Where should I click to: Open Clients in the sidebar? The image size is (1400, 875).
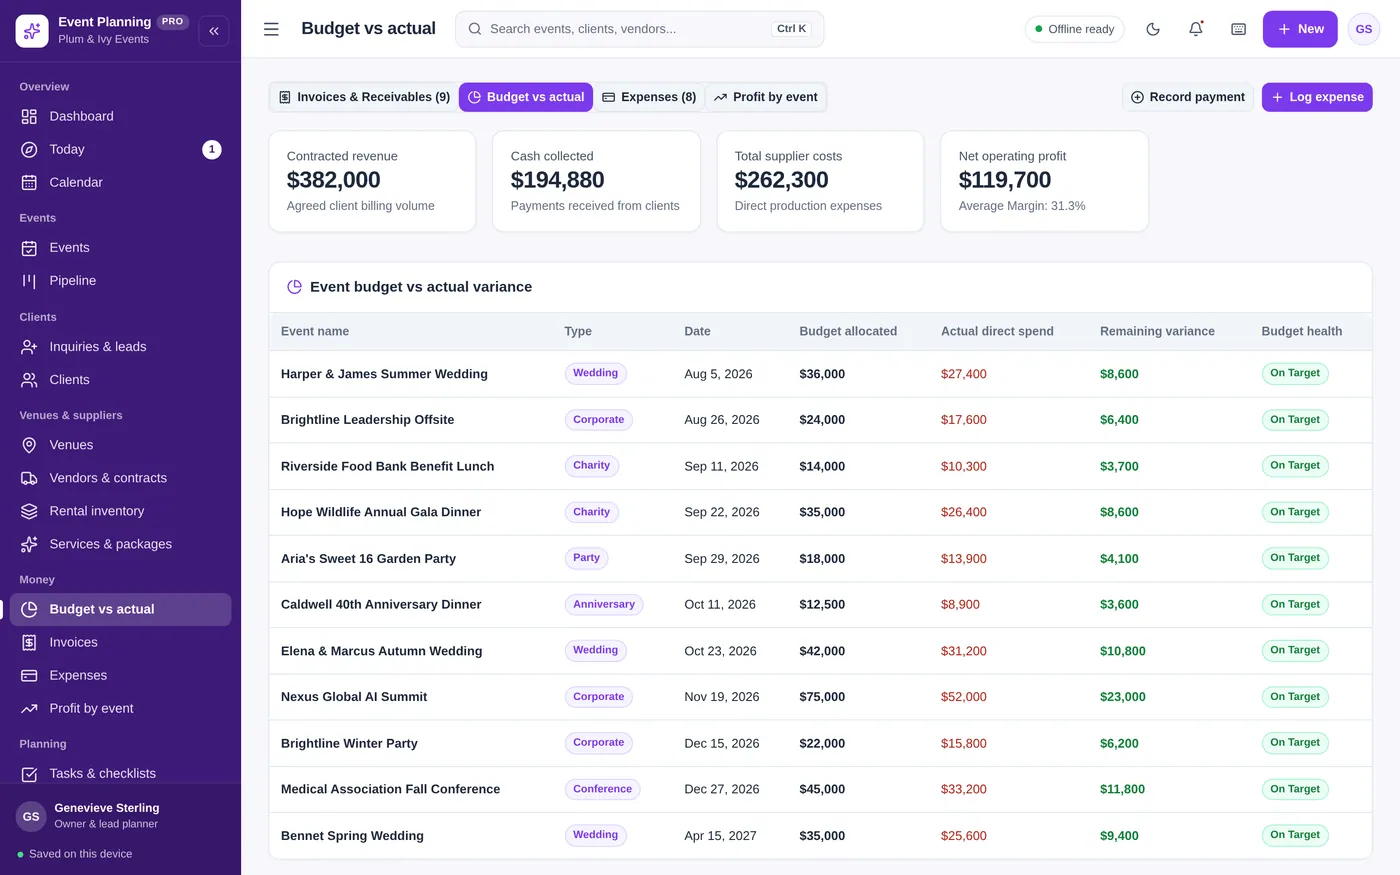click(x=120, y=379)
